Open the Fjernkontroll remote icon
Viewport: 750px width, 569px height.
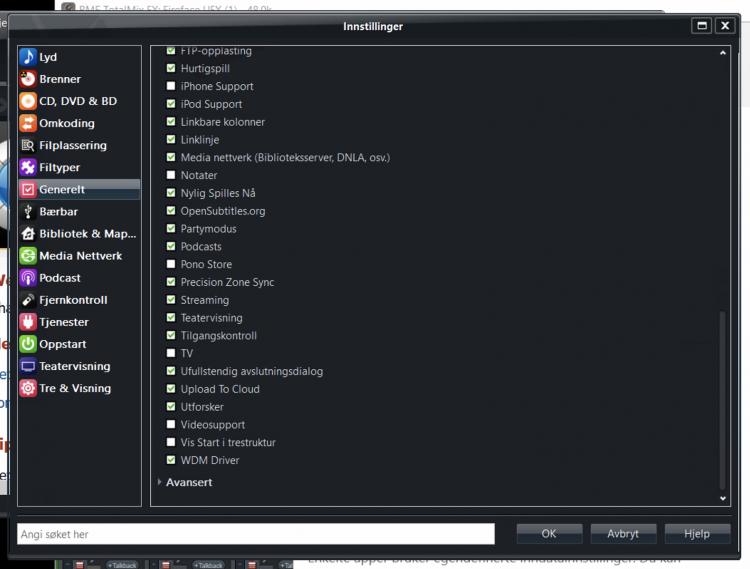click(x=28, y=300)
